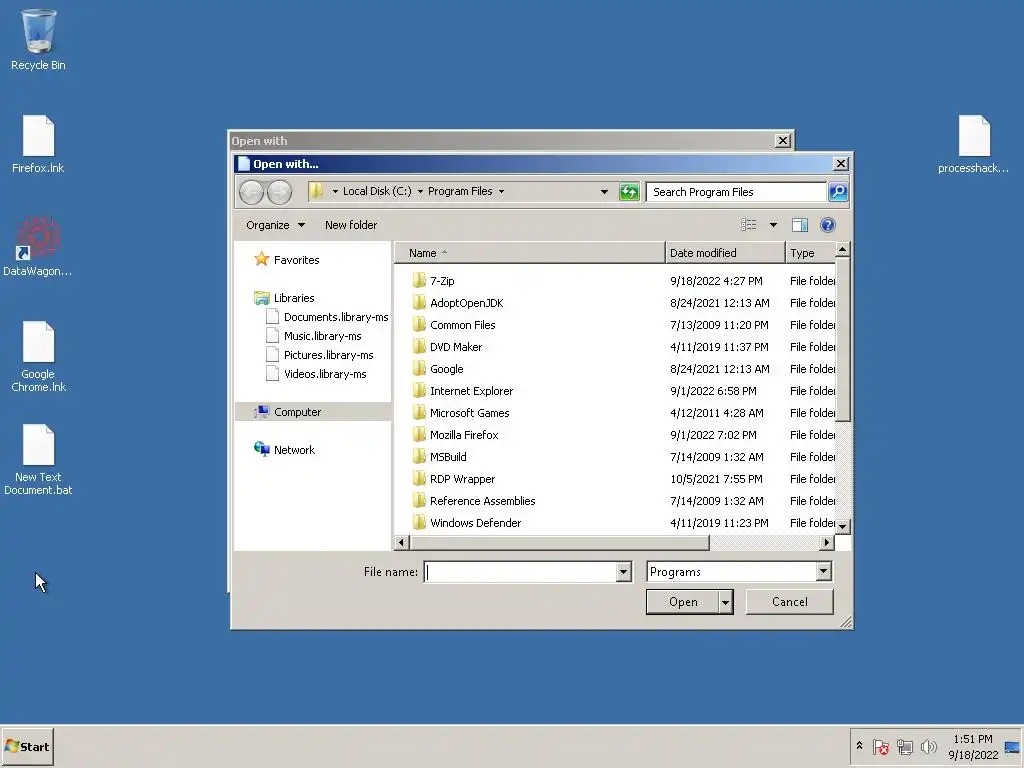Select Computer in navigation pane

tap(297, 412)
